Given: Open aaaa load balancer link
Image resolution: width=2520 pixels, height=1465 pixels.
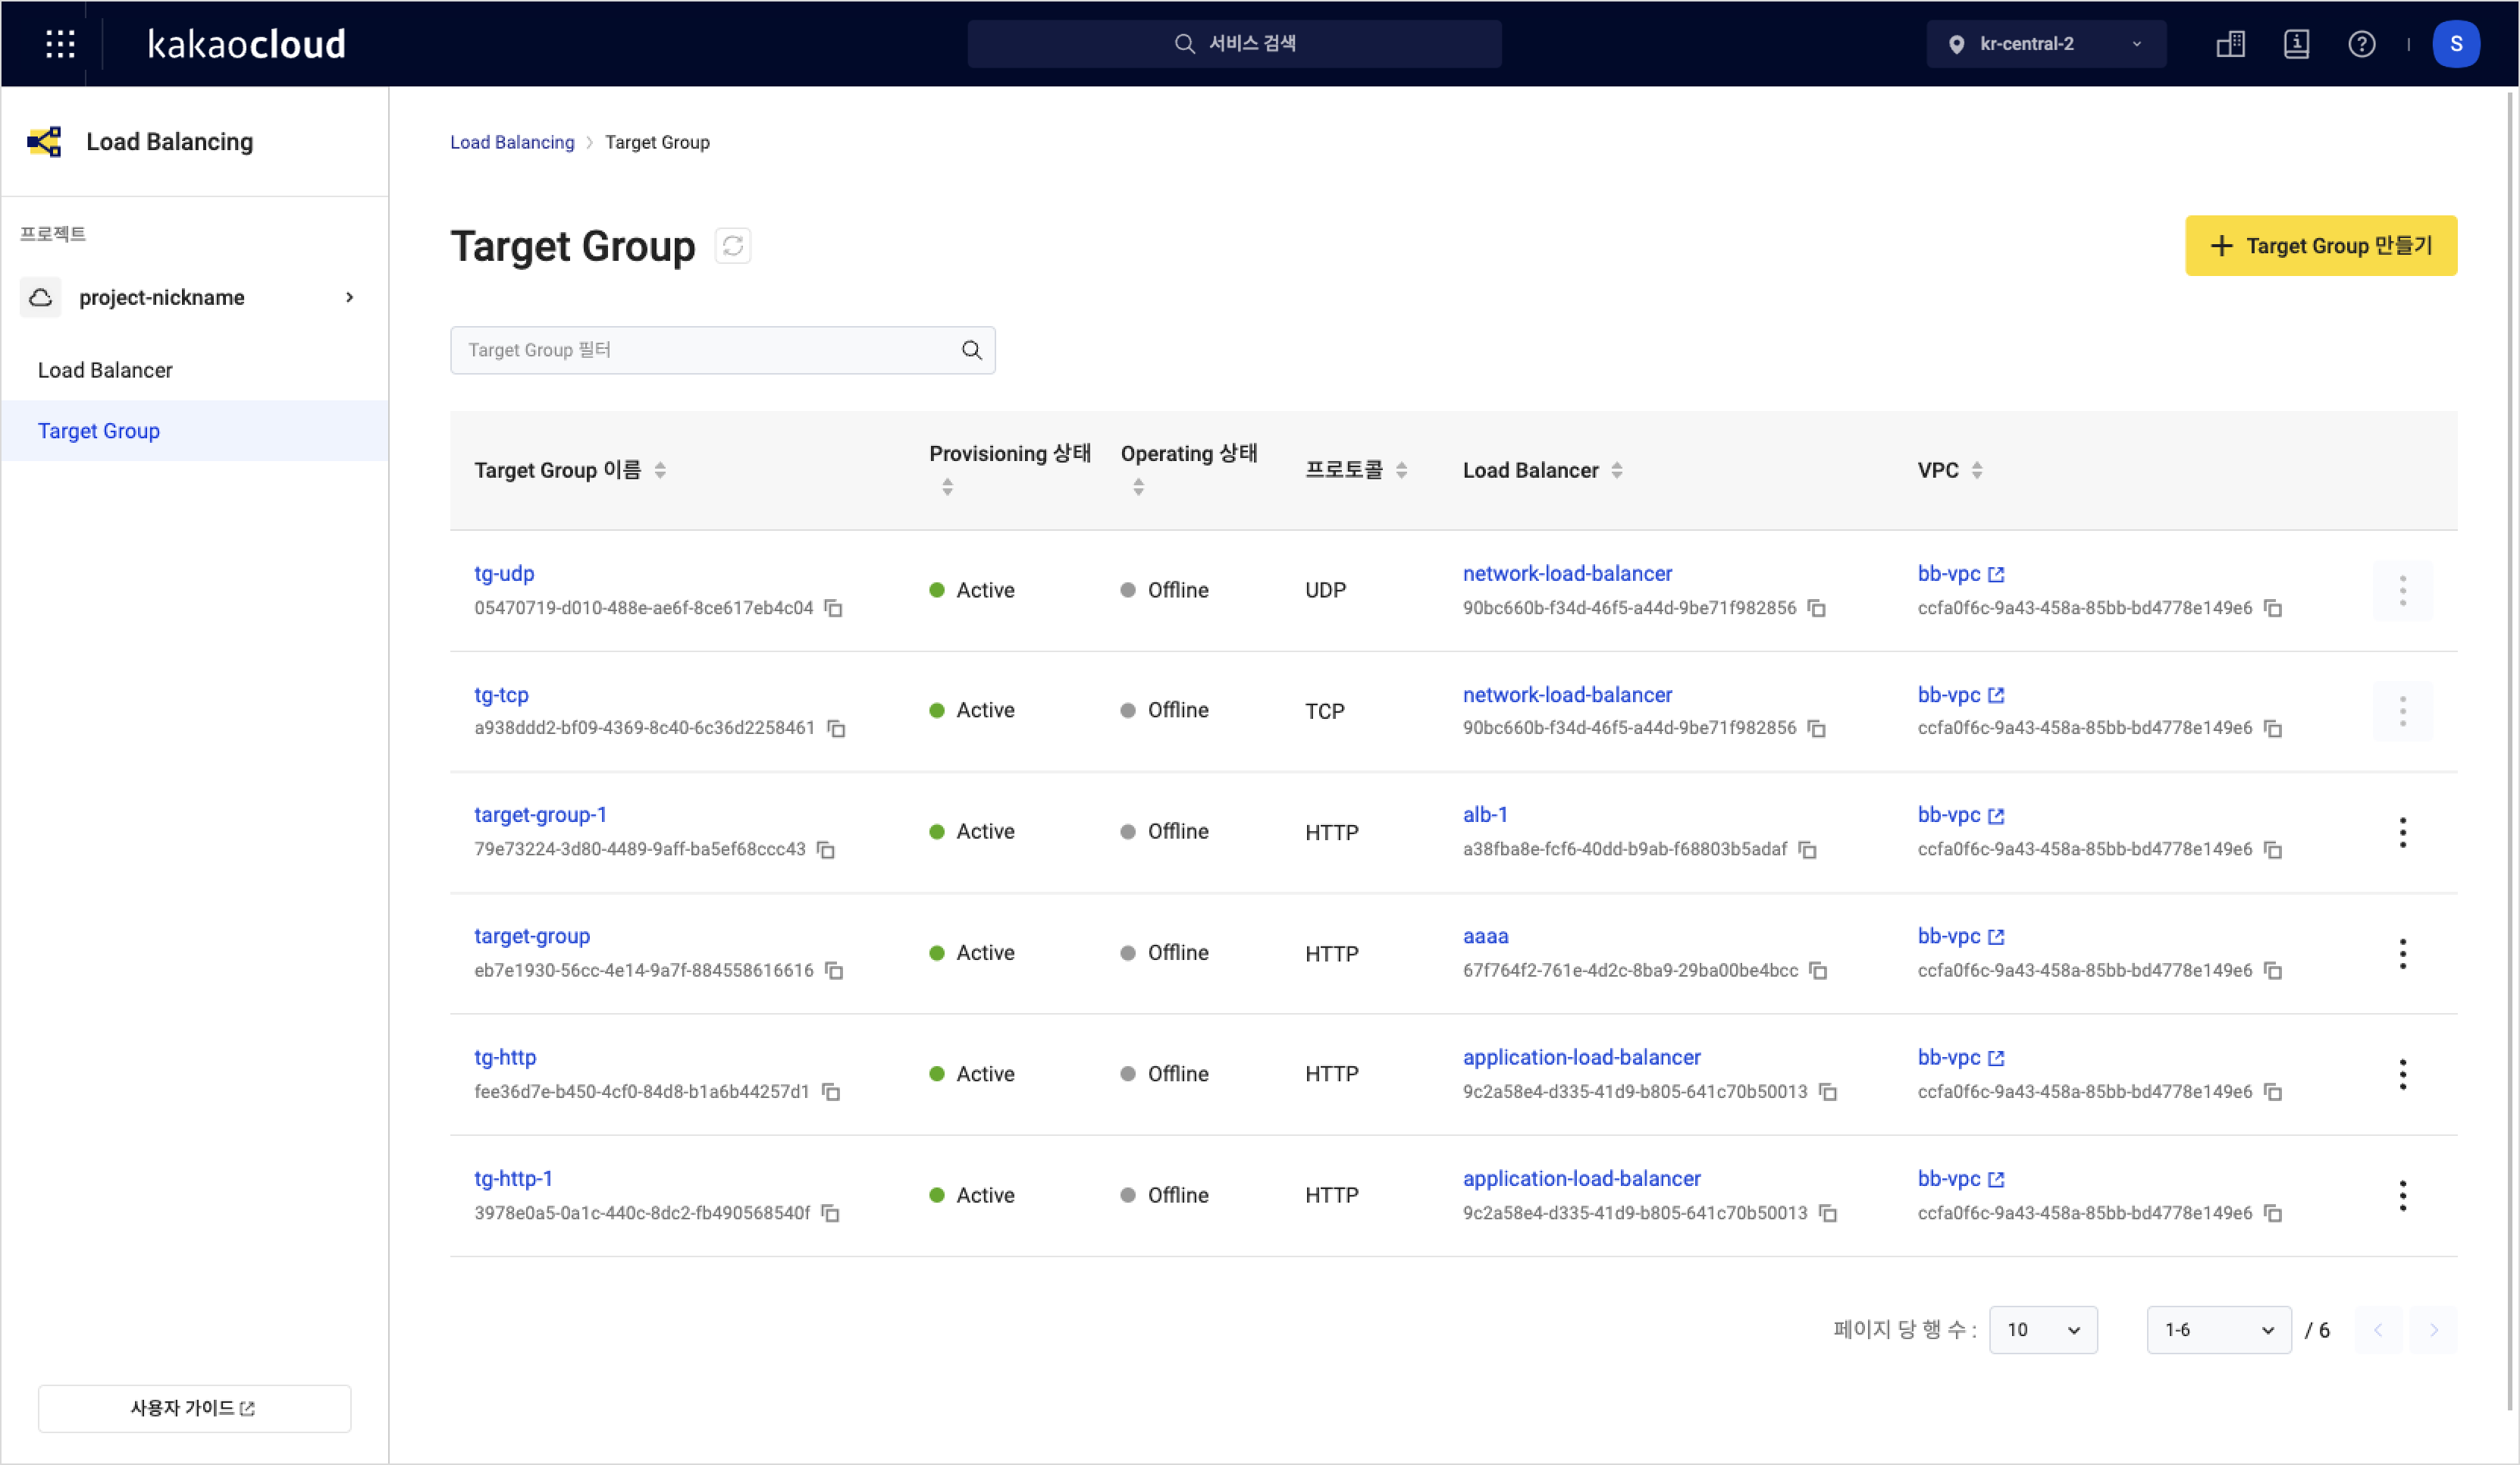Looking at the screenshot, I should (1485, 936).
